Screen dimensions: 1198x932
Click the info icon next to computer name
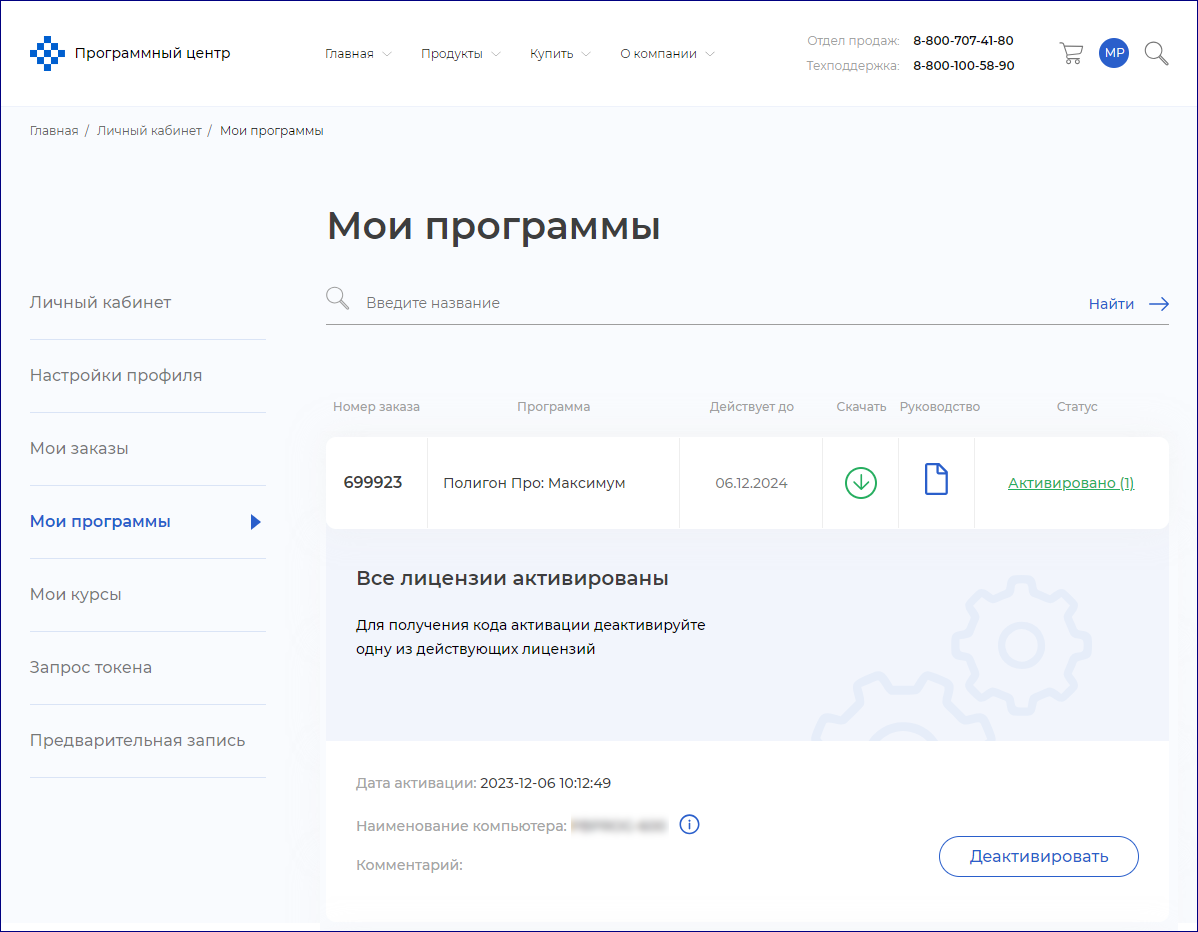[x=689, y=825]
